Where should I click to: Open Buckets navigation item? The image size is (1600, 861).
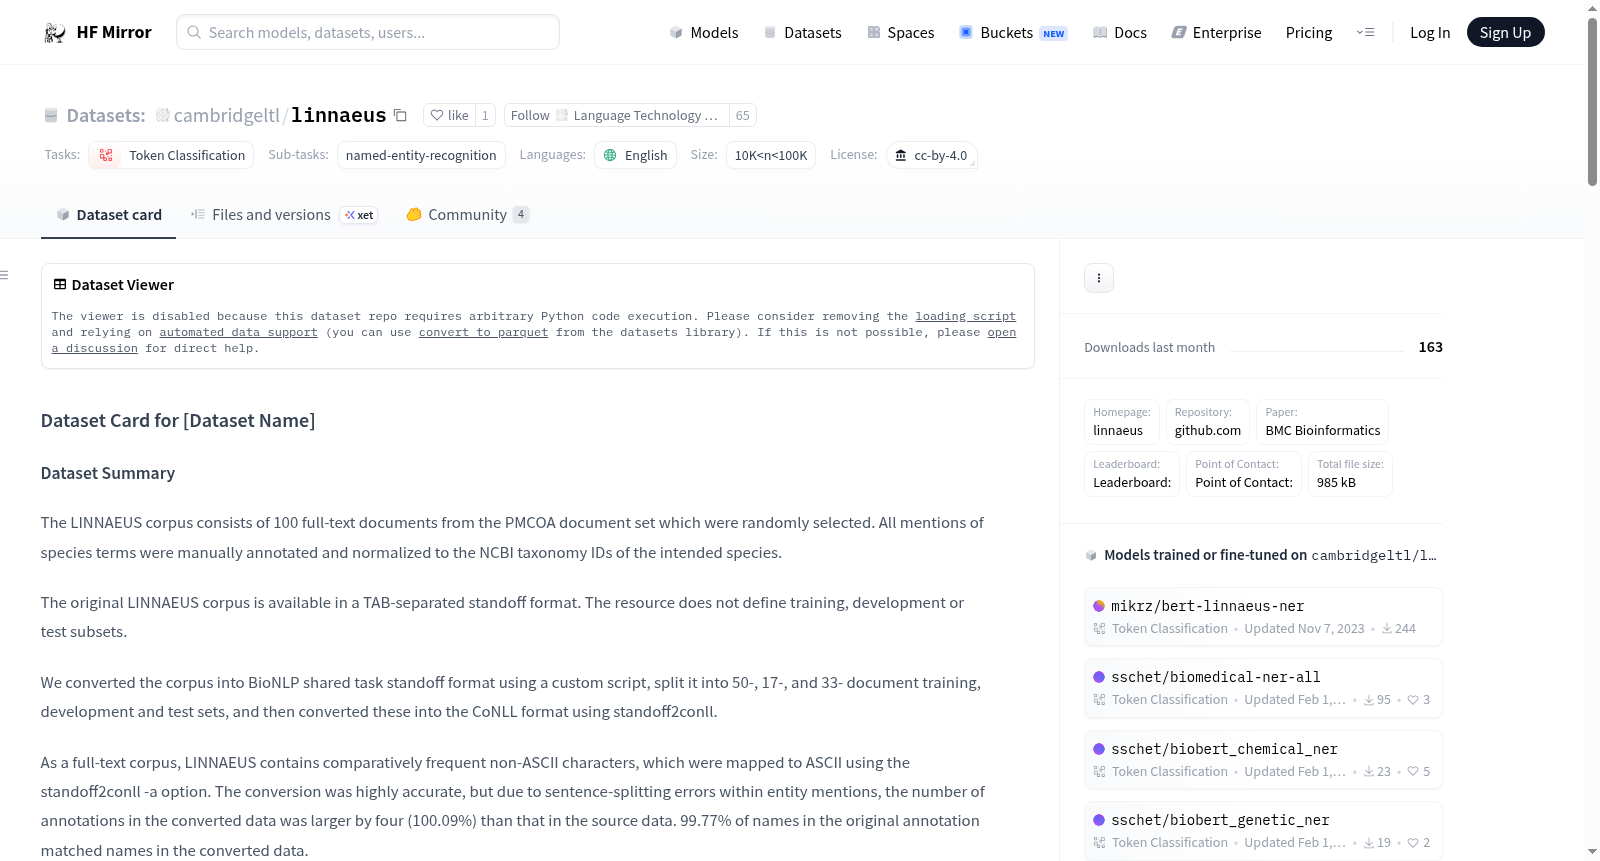tap(1013, 33)
